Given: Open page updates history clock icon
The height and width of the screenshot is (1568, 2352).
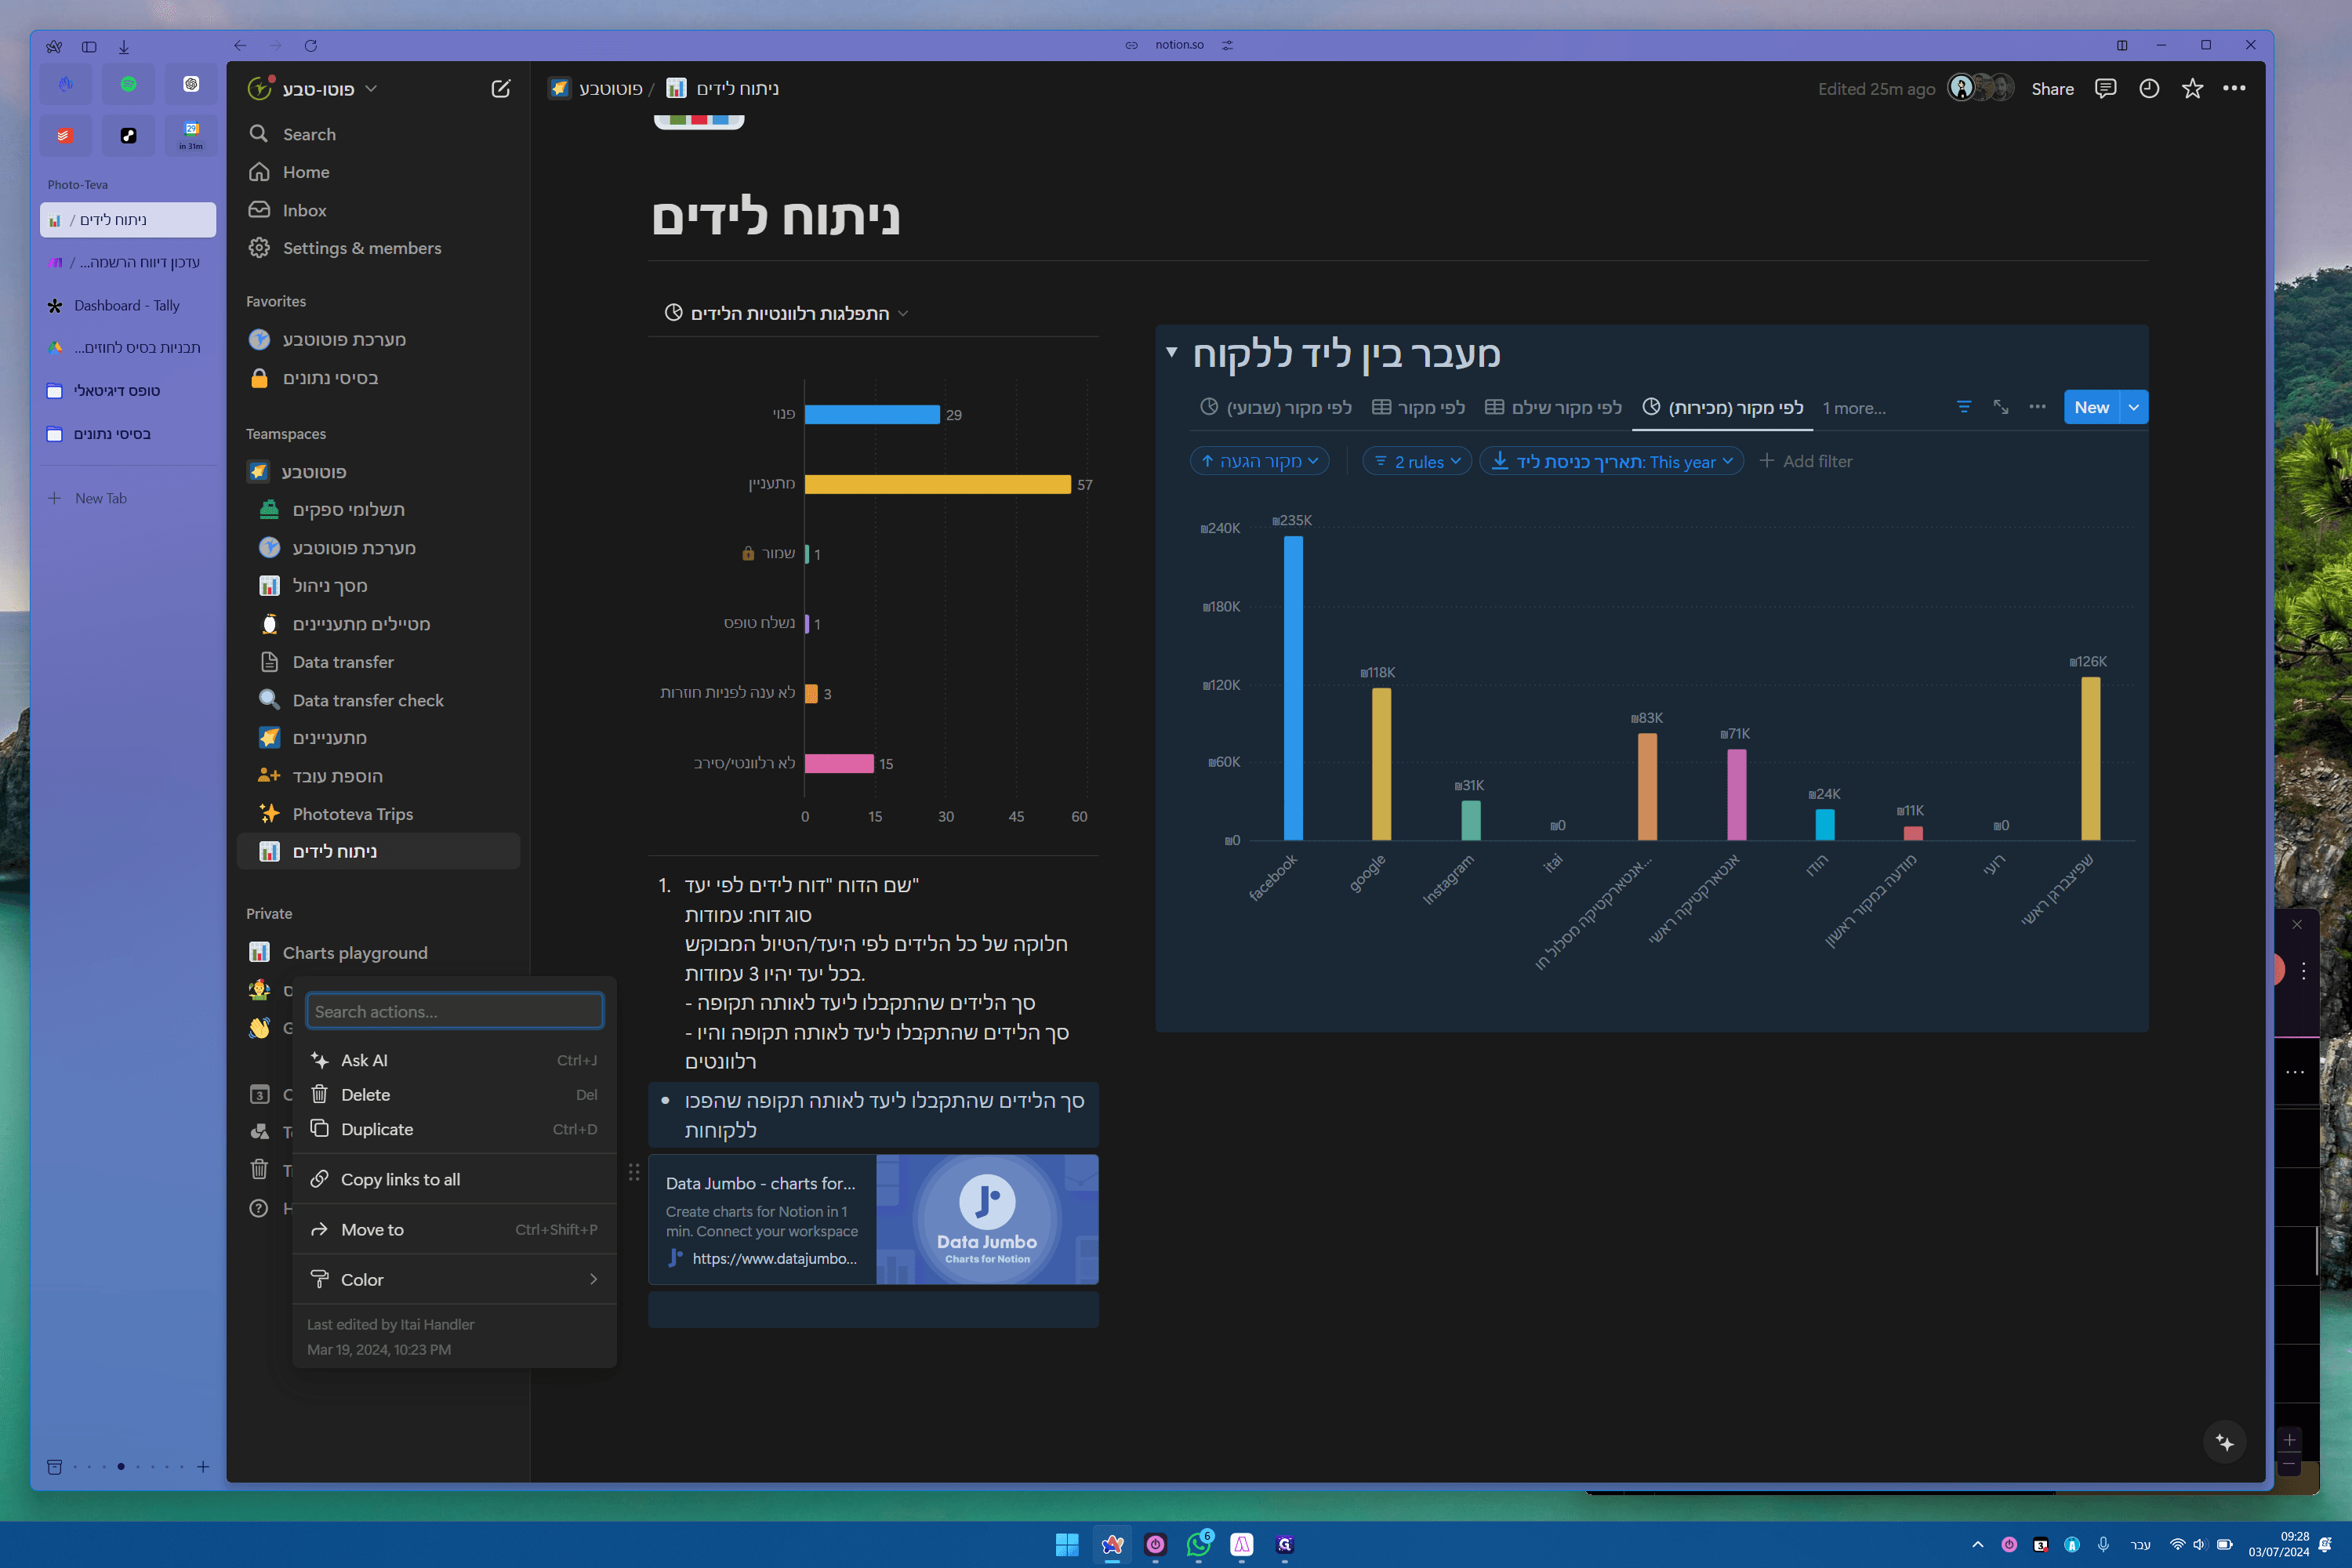Looking at the screenshot, I should coord(2149,89).
